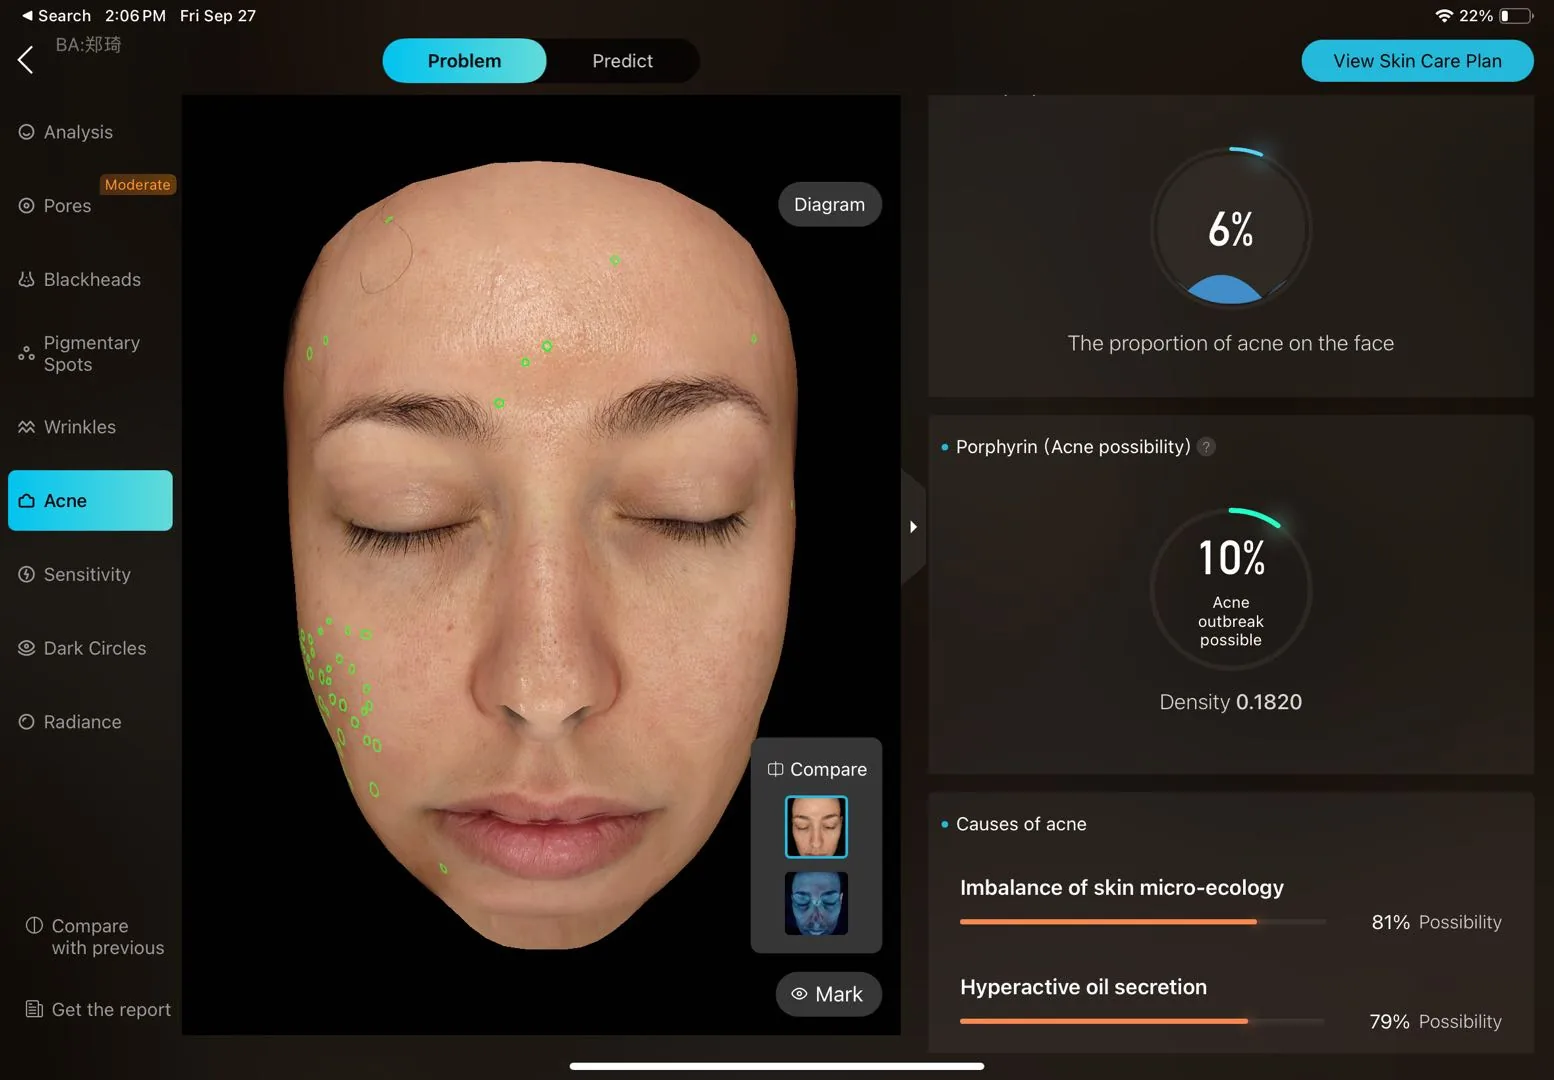Screen dimensions: 1554x1080
Task: Click Compare with previous icon
Action: 34,925
